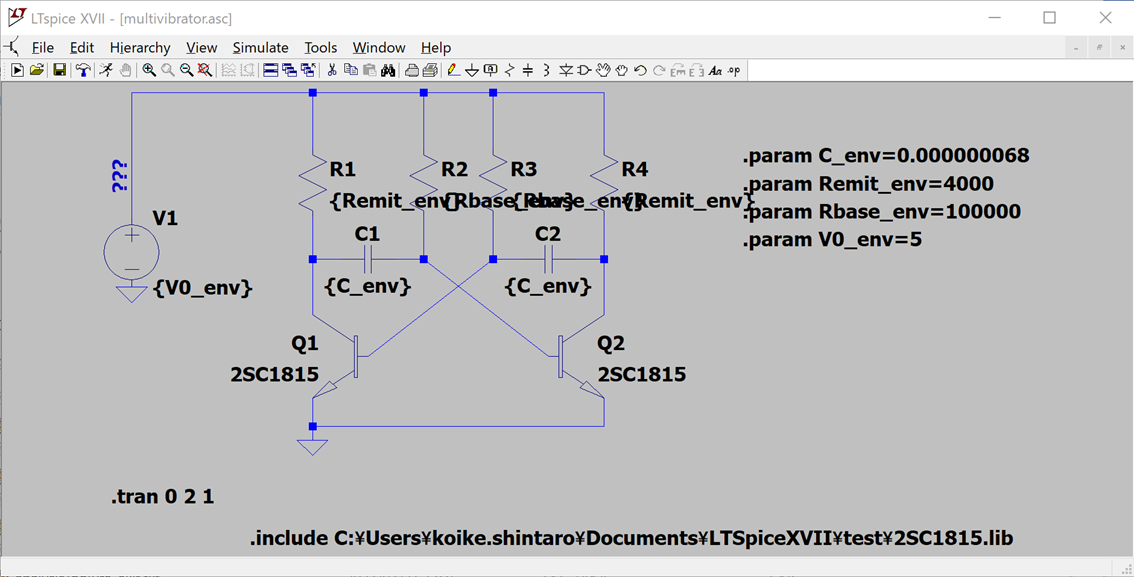This screenshot has width=1134, height=577.
Task: Click the .param Remit_env=4000 text
Action: (x=868, y=184)
